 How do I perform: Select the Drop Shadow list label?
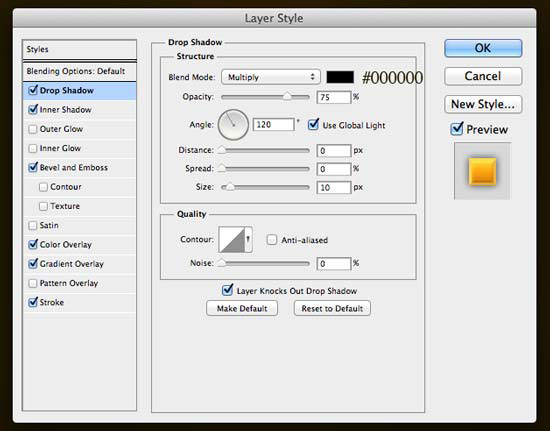tap(67, 90)
